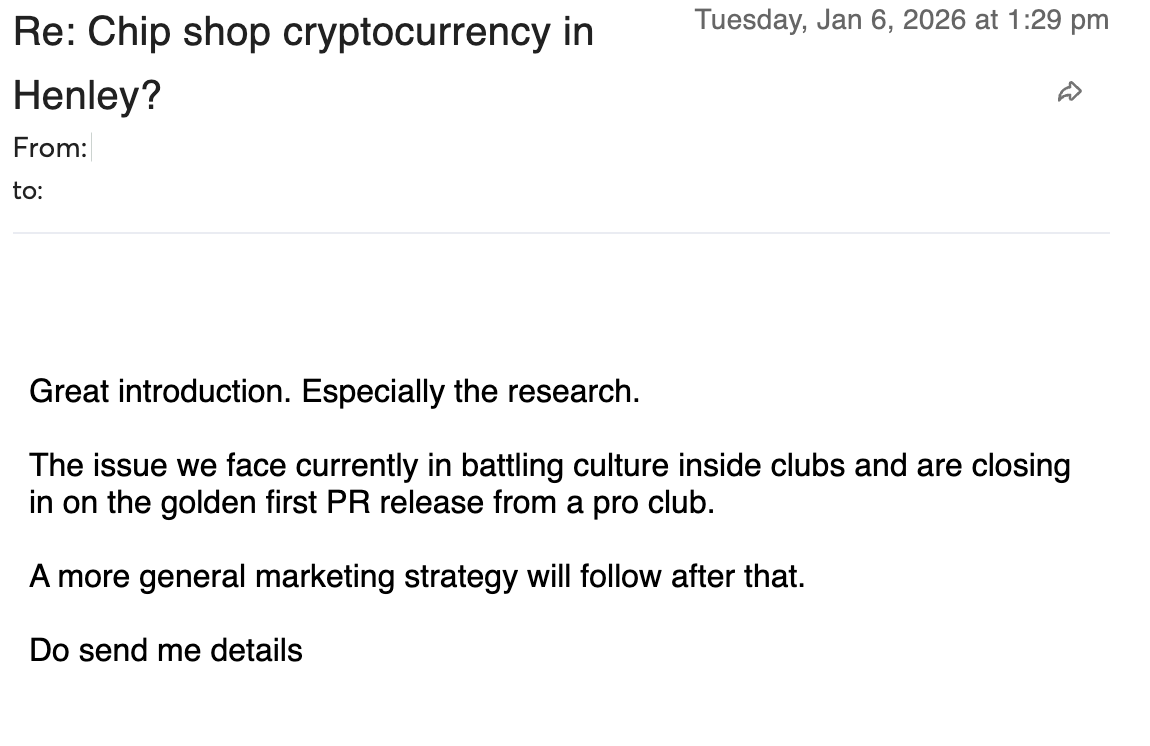The image size is (1150, 746).
Task: Click the "From:" label
Action: click(x=50, y=148)
